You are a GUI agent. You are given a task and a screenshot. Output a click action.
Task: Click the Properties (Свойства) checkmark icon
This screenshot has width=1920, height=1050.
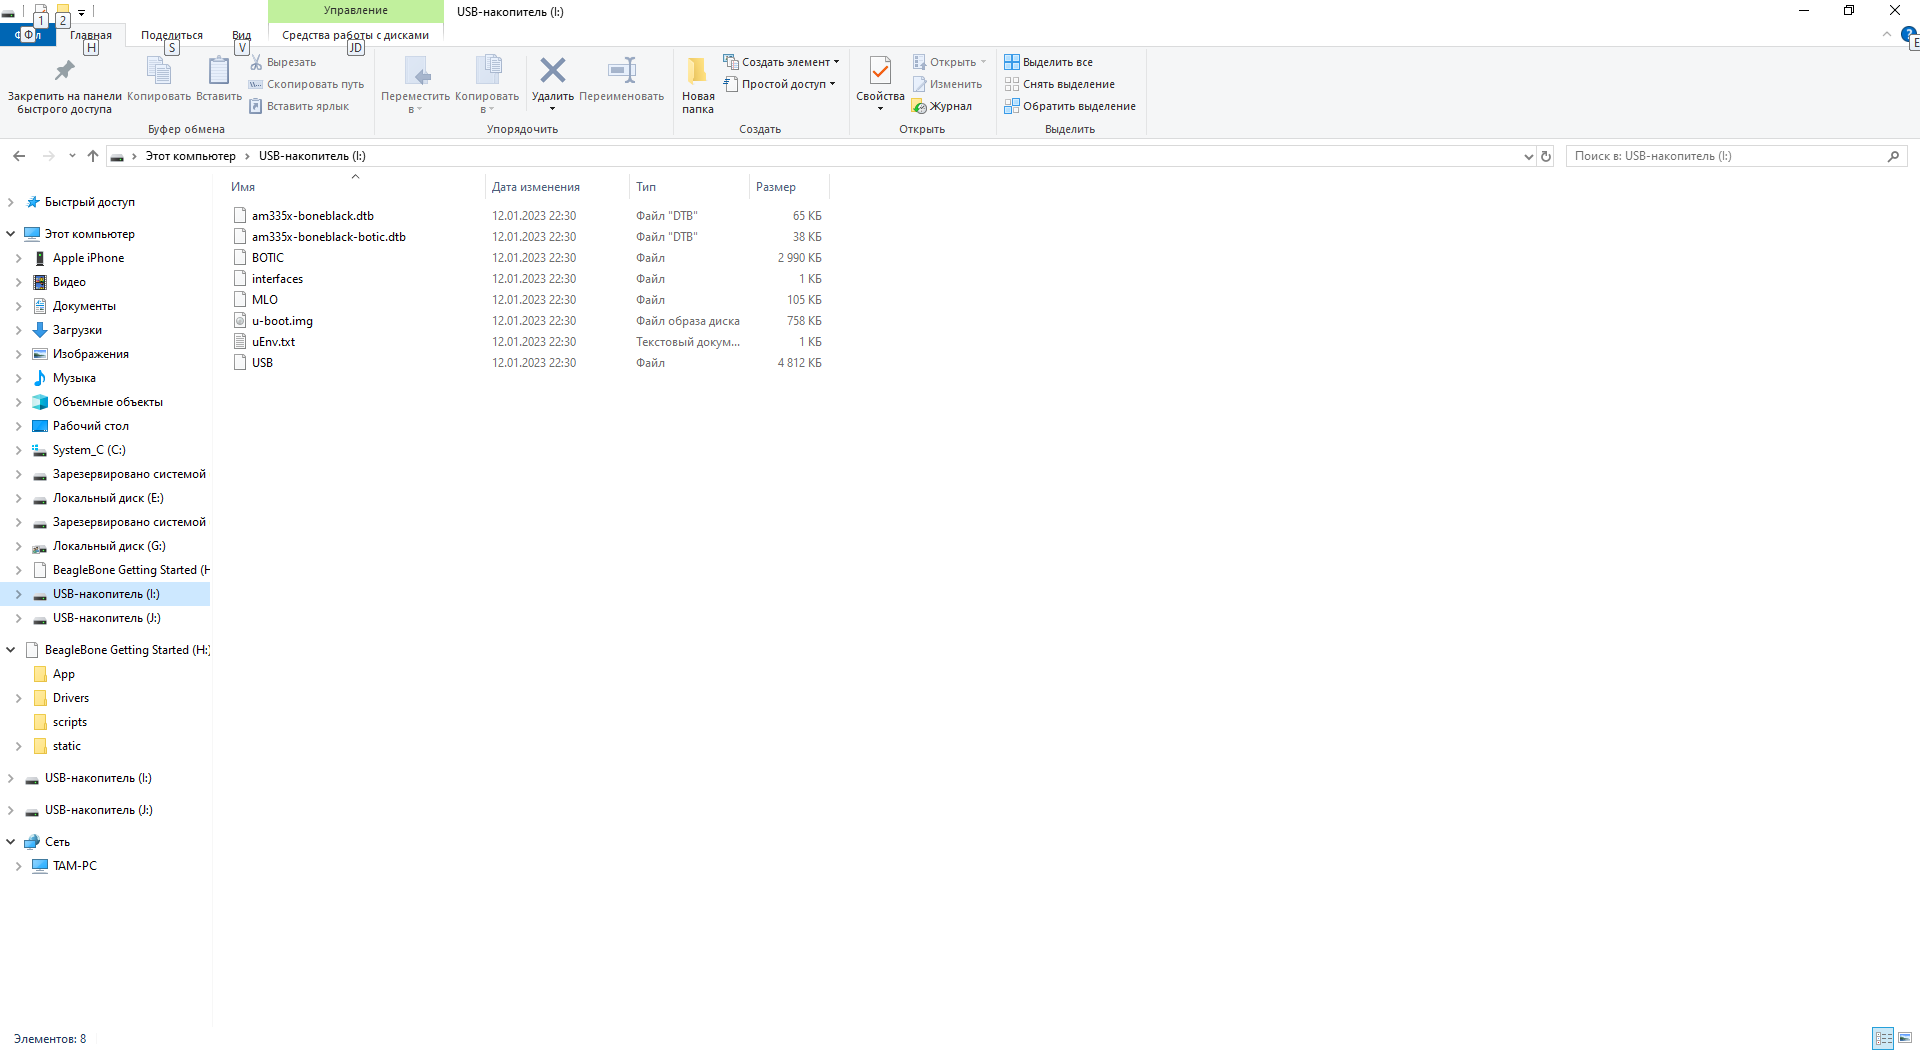[x=880, y=71]
